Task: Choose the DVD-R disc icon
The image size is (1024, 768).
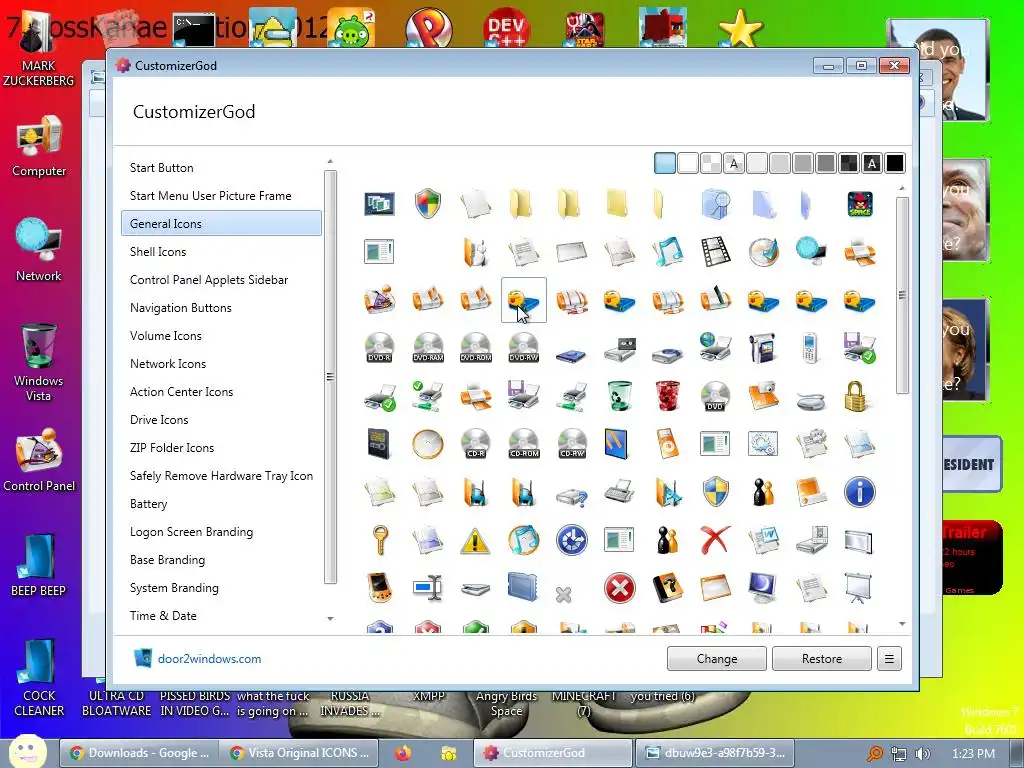Action: pyautogui.click(x=379, y=347)
